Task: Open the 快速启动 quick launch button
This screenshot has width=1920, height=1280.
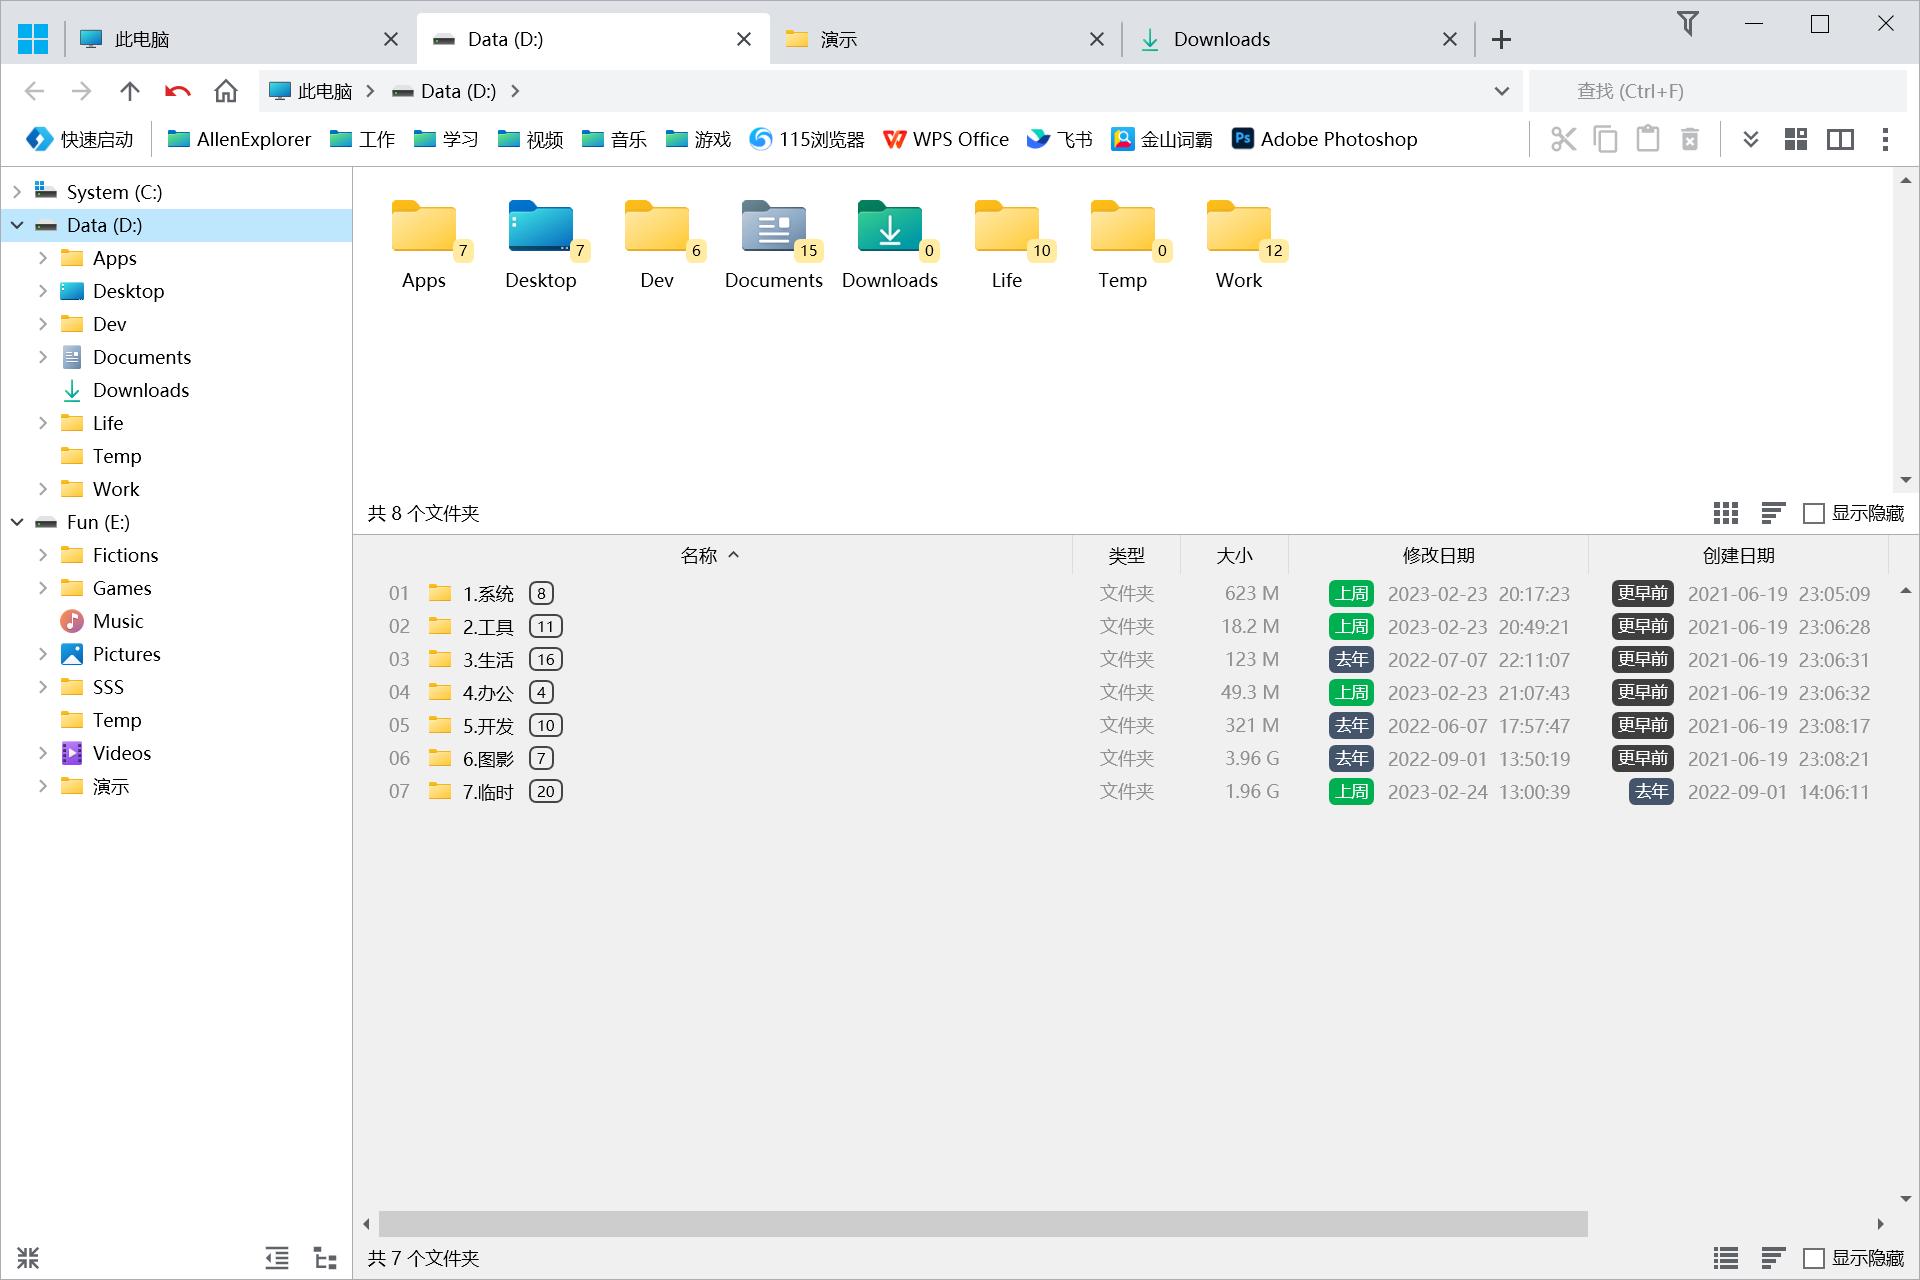Action: click(80, 139)
